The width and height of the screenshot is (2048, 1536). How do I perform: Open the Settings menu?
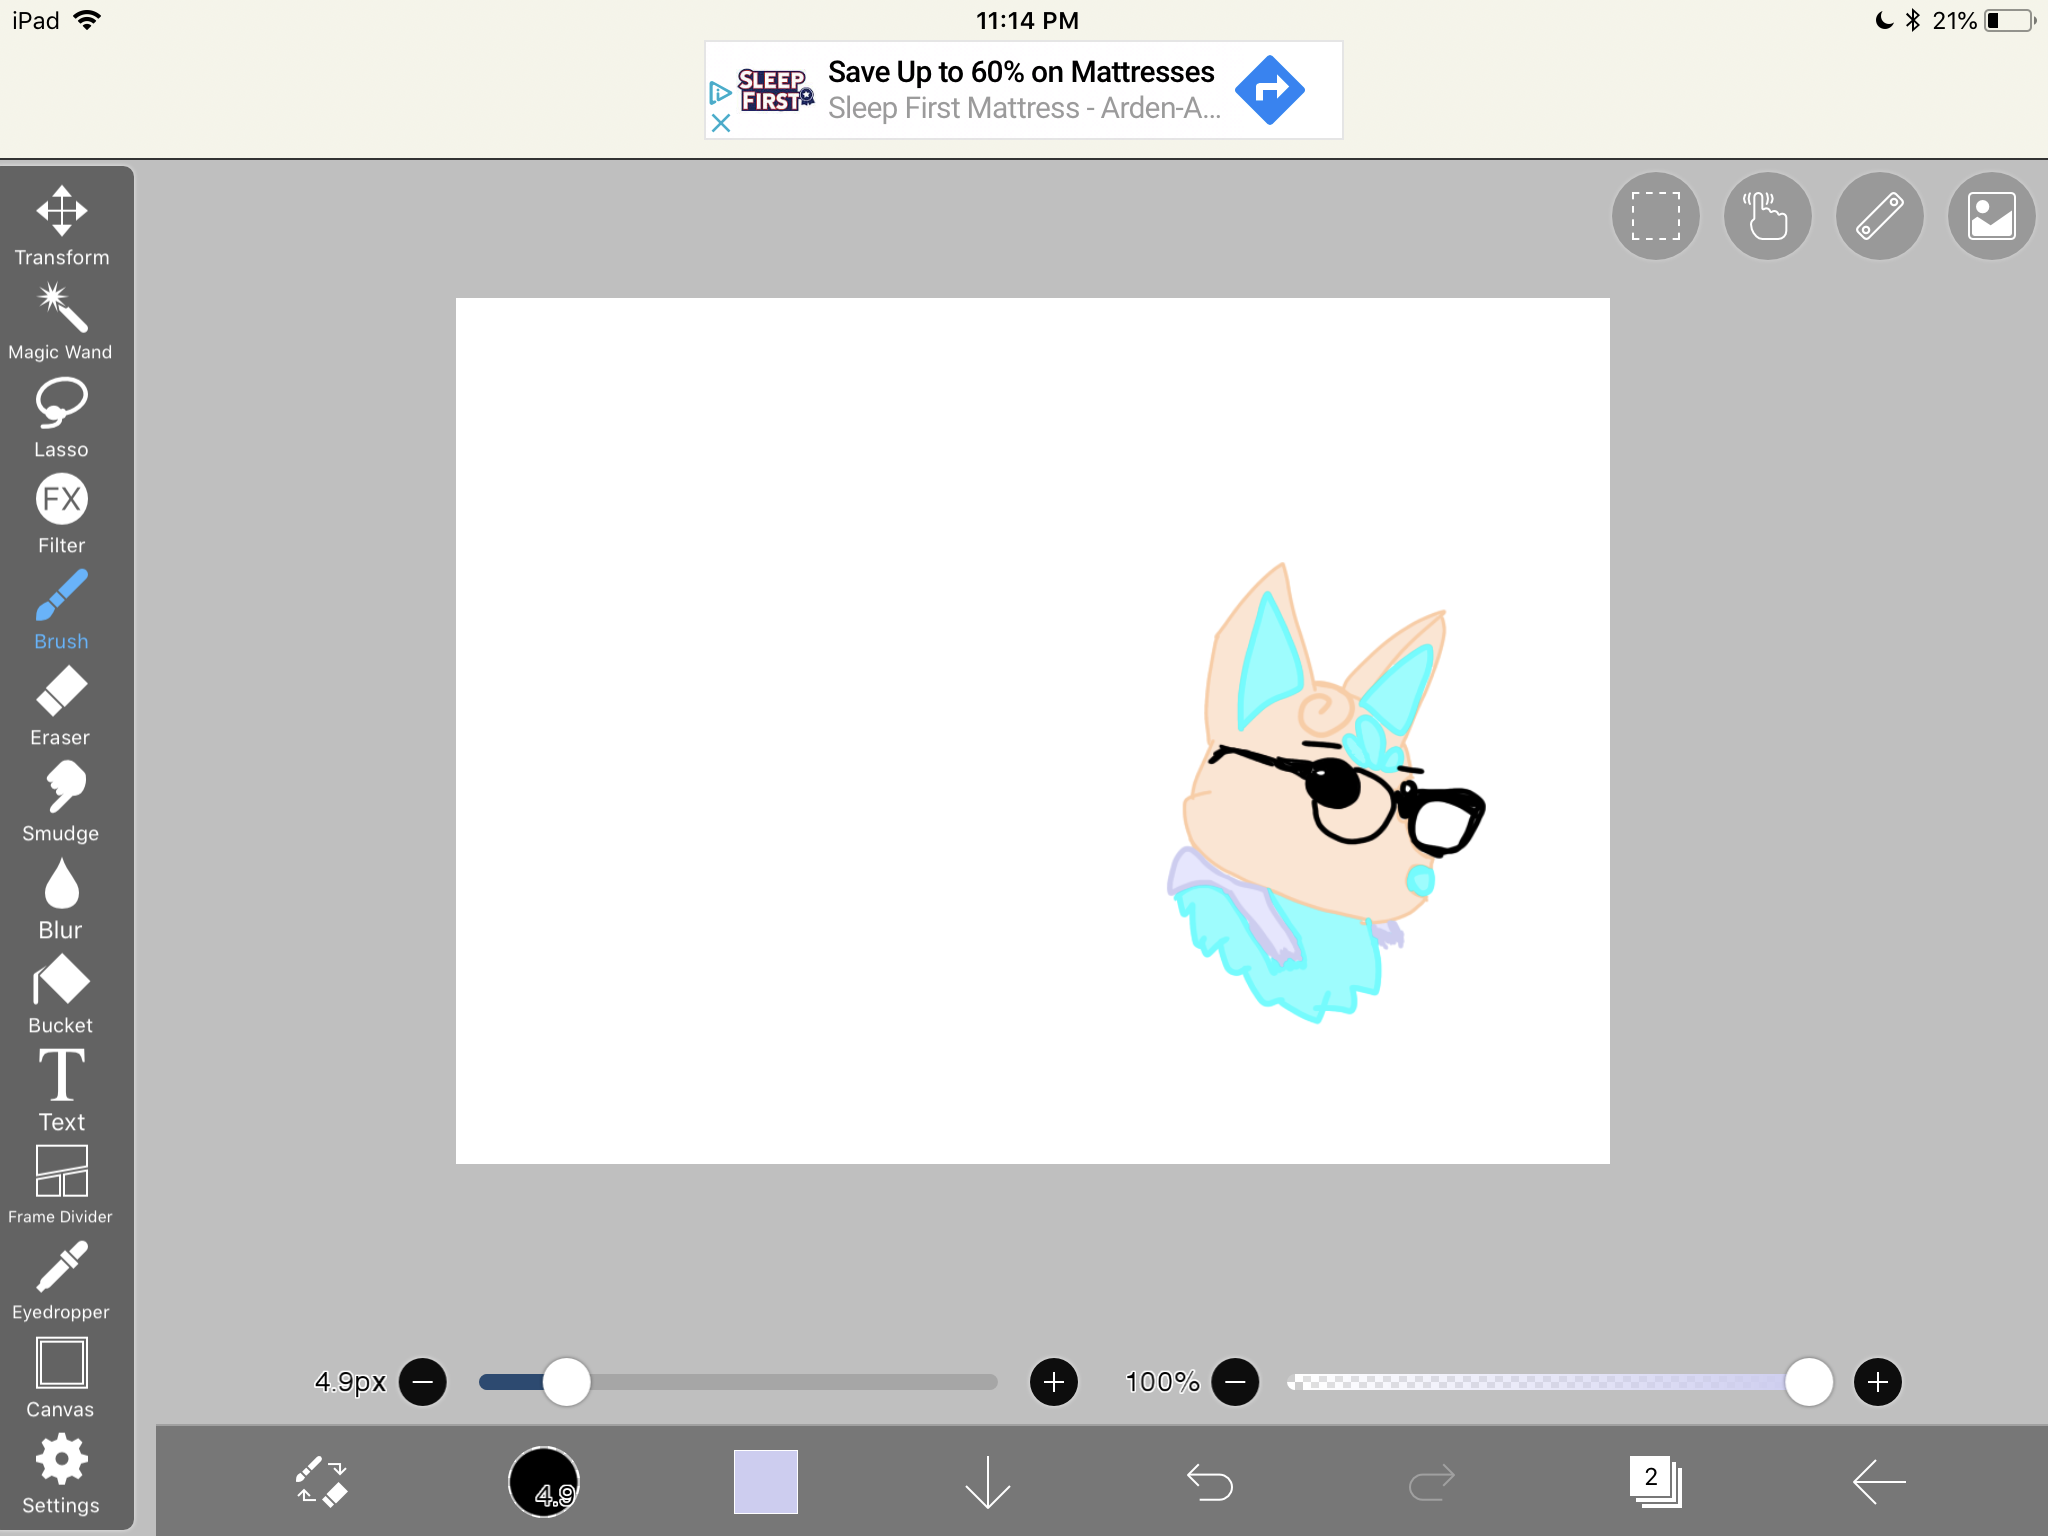(x=61, y=1473)
